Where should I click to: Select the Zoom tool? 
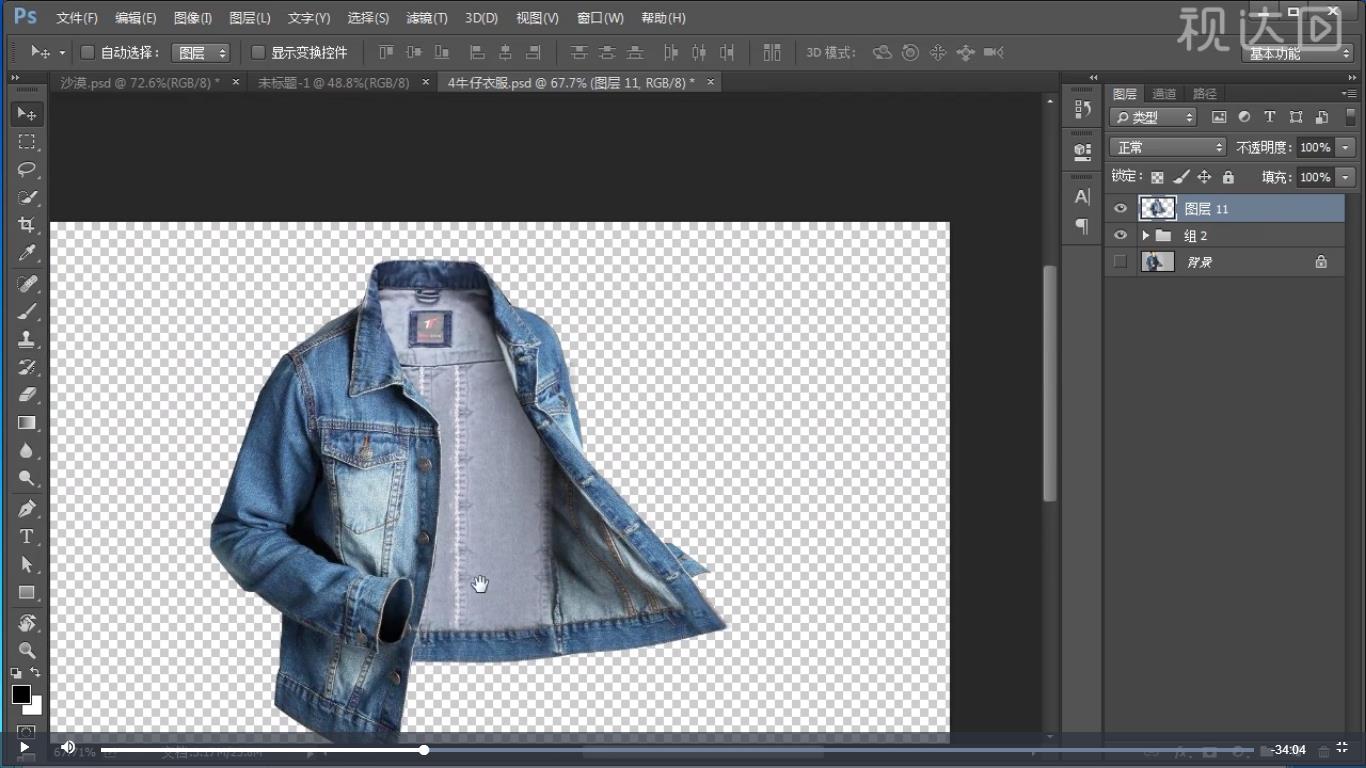click(x=27, y=650)
